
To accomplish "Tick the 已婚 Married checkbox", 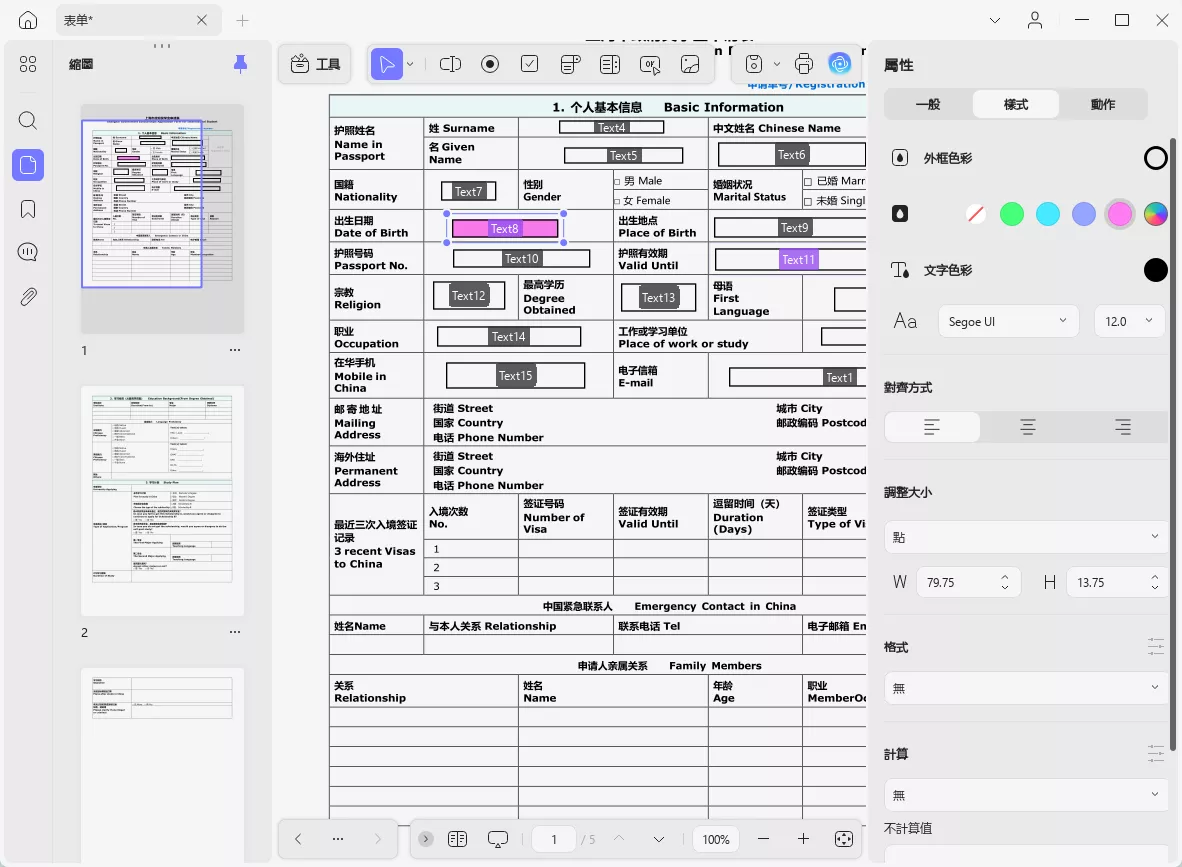I will point(808,182).
